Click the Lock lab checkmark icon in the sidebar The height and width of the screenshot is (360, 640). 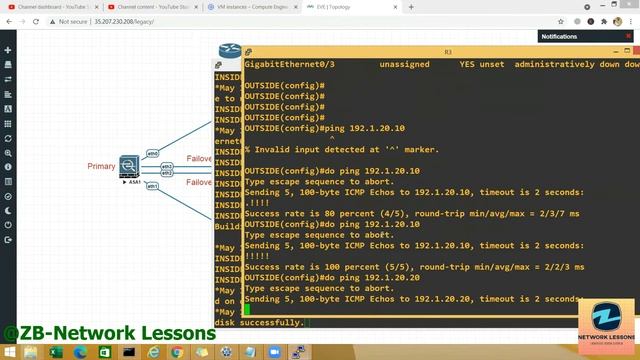[8, 196]
